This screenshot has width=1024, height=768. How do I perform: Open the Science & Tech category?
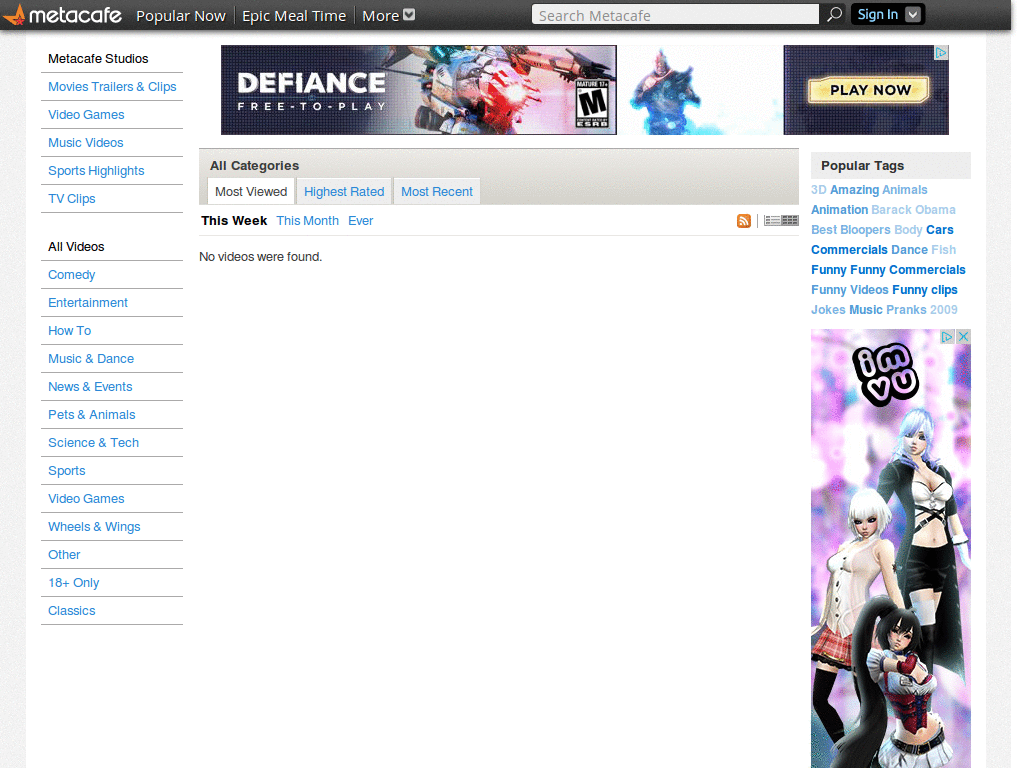click(x=93, y=443)
